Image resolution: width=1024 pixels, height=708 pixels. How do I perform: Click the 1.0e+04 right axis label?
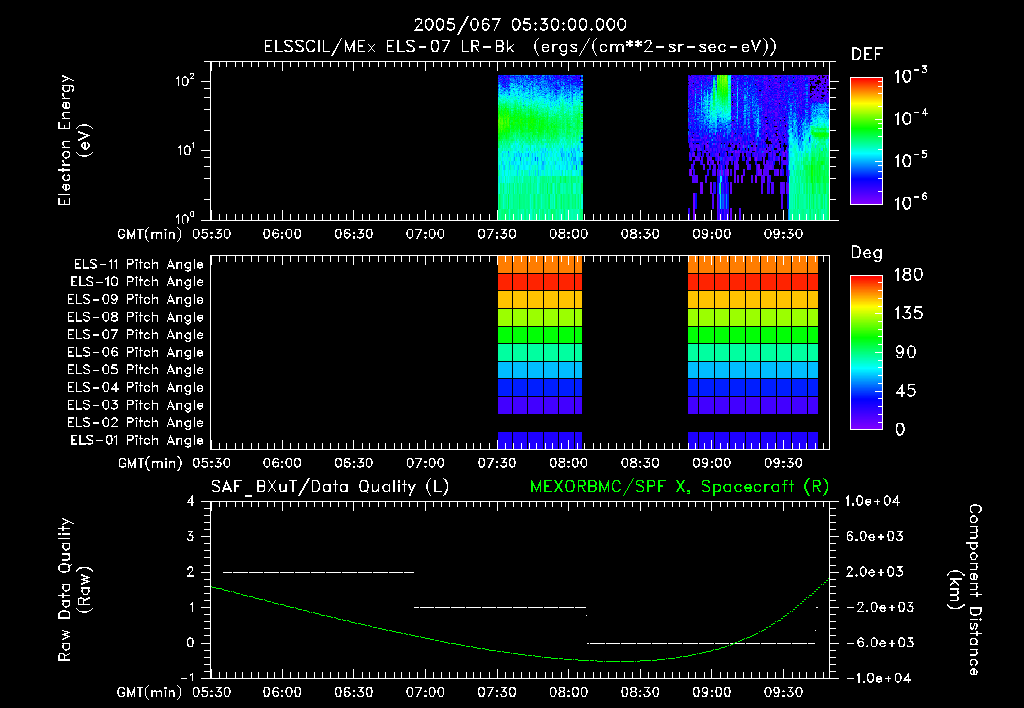(x=872, y=502)
